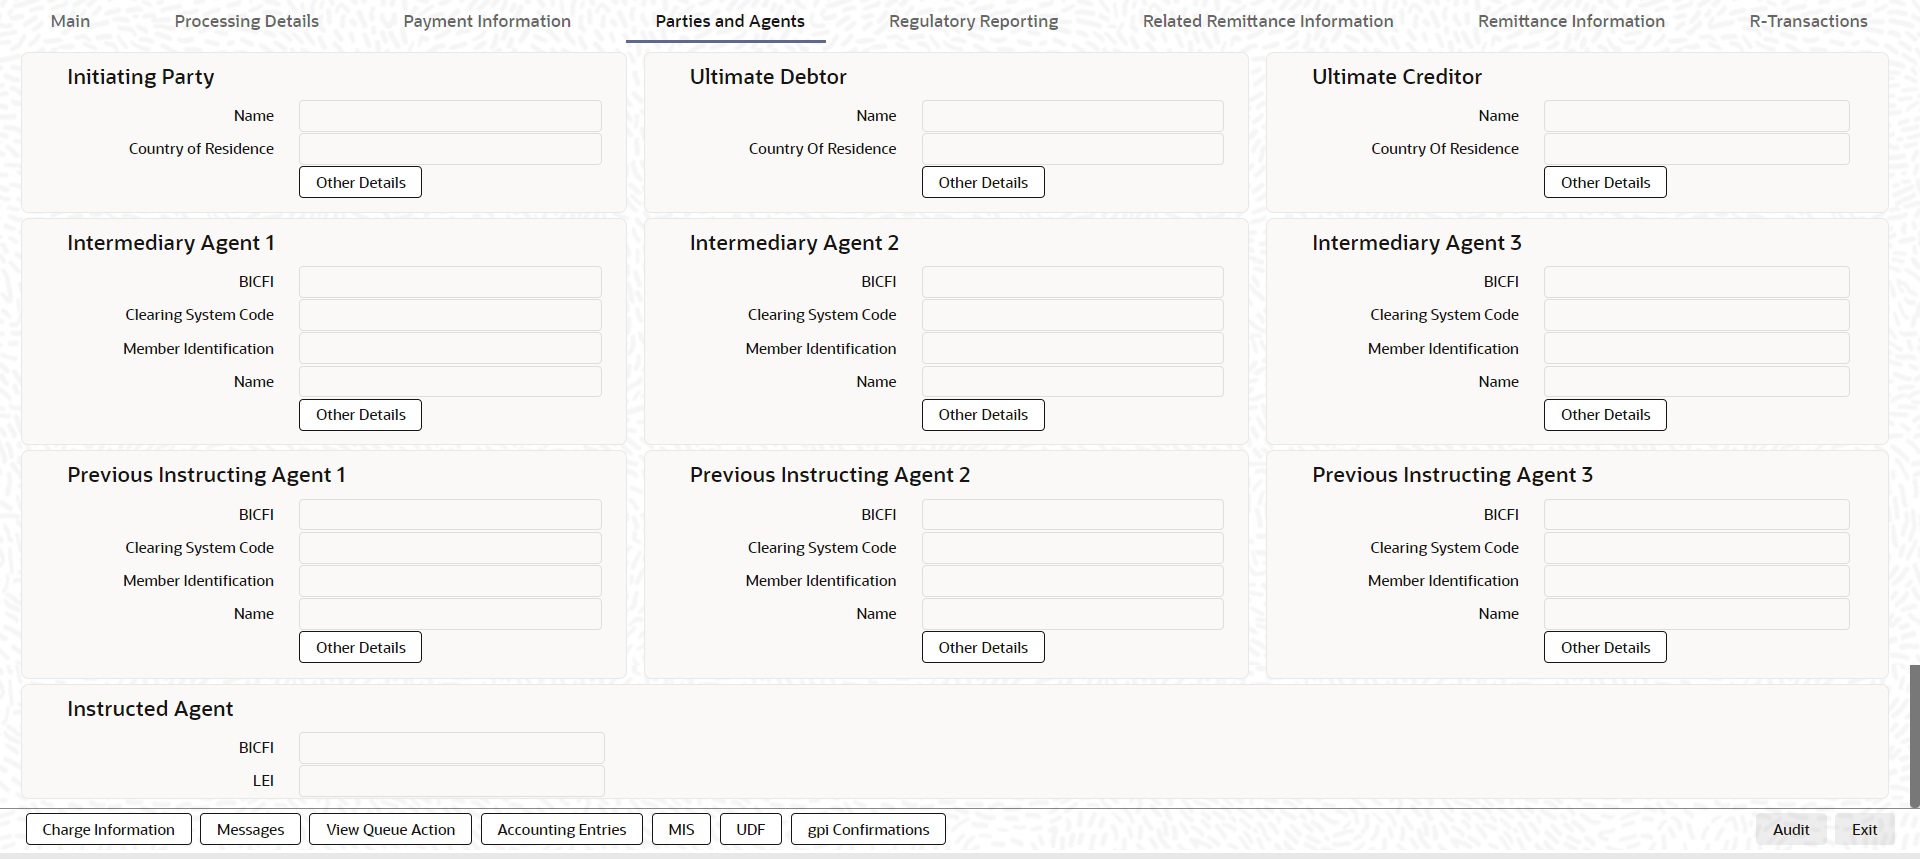Open Other Details for Intermediary Agent 1
The height and width of the screenshot is (859, 1920).
click(x=360, y=415)
